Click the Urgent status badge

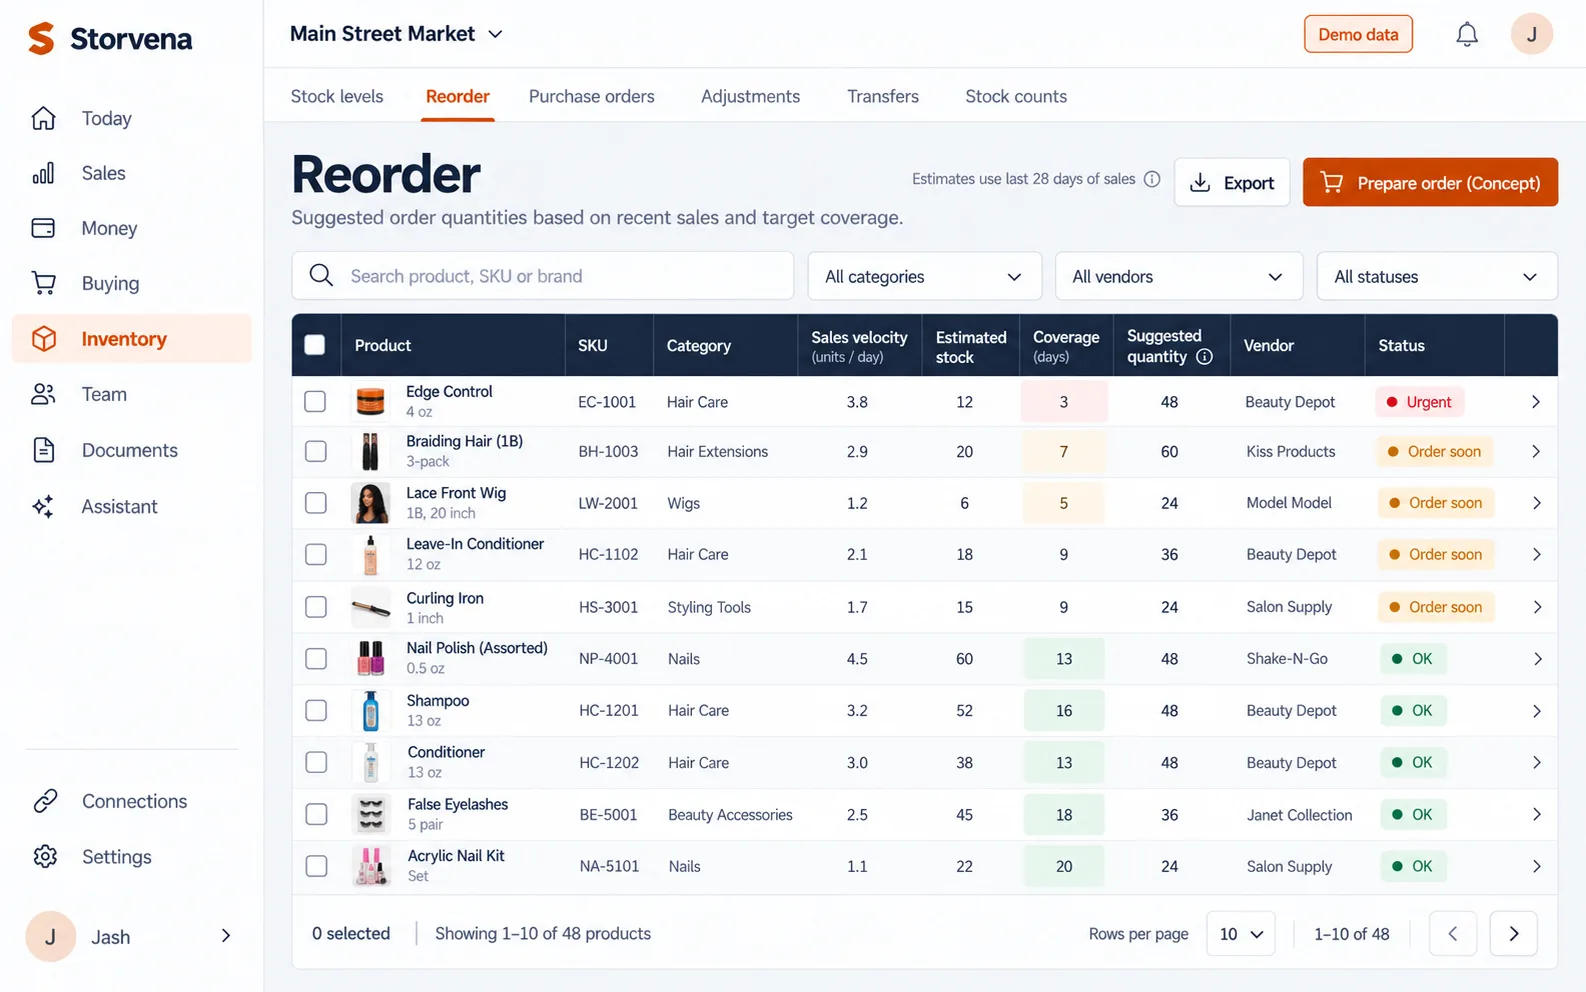tap(1420, 402)
